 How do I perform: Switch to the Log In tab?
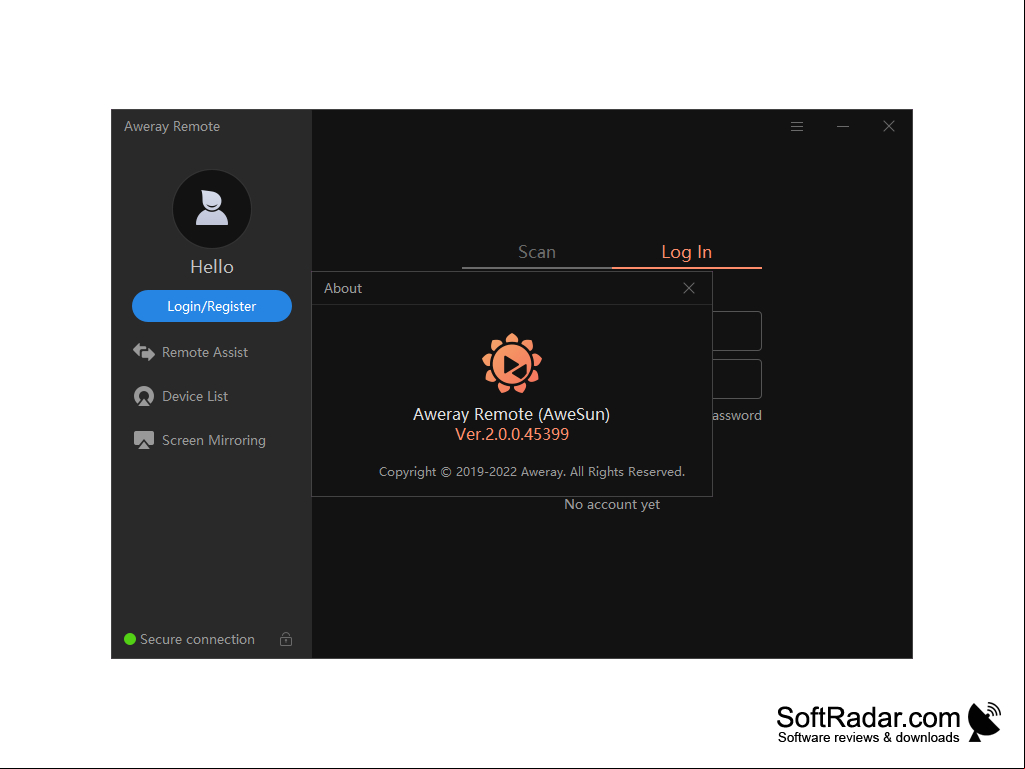(x=686, y=252)
